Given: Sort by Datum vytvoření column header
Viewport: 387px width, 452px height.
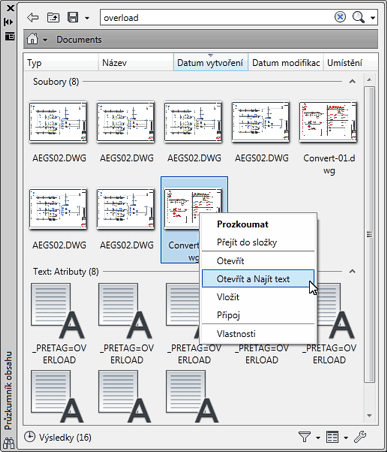Looking at the screenshot, I should pos(210,62).
